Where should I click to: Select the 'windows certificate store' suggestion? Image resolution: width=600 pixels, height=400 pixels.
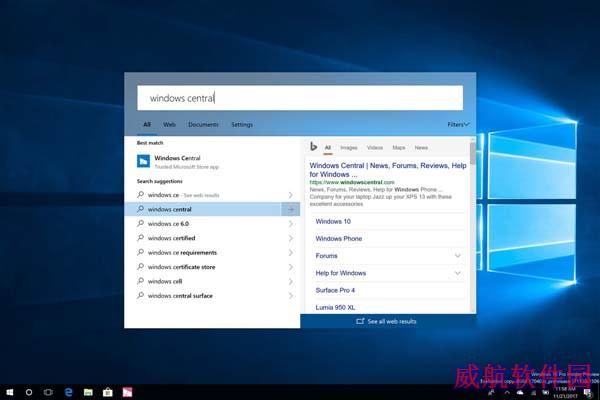point(212,267)
